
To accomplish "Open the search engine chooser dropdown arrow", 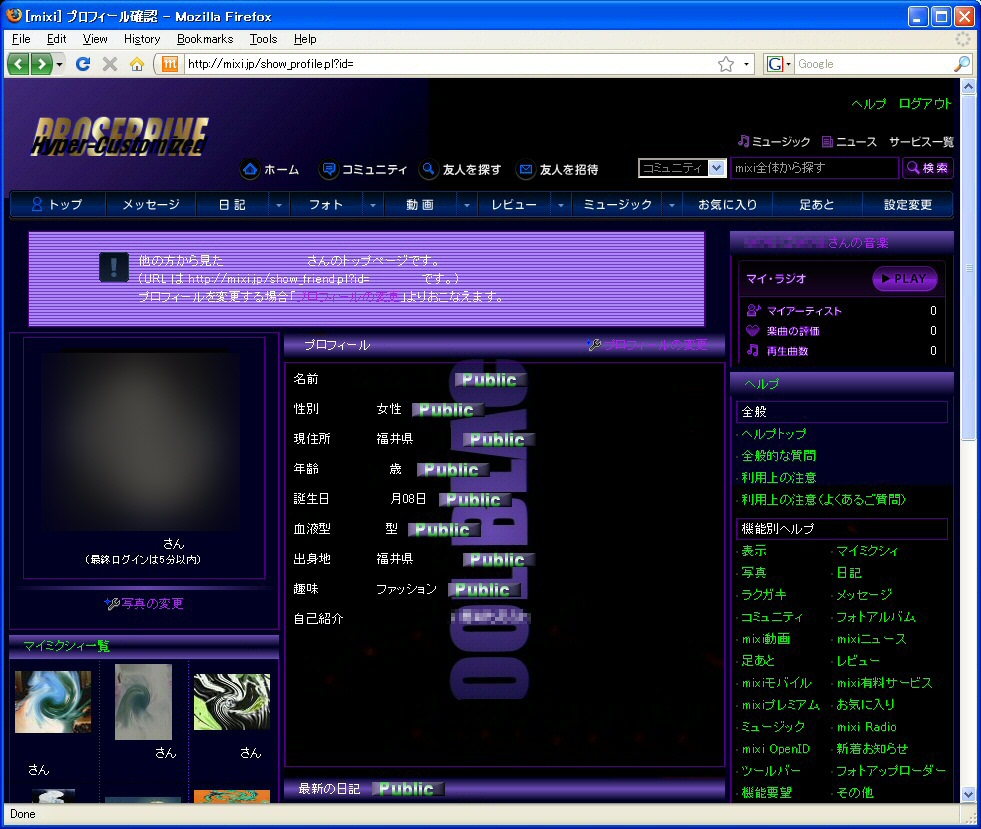I will [788, 64].
